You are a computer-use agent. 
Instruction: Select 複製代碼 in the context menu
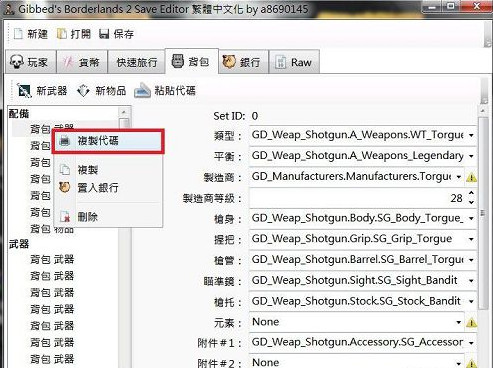[108, 141]
